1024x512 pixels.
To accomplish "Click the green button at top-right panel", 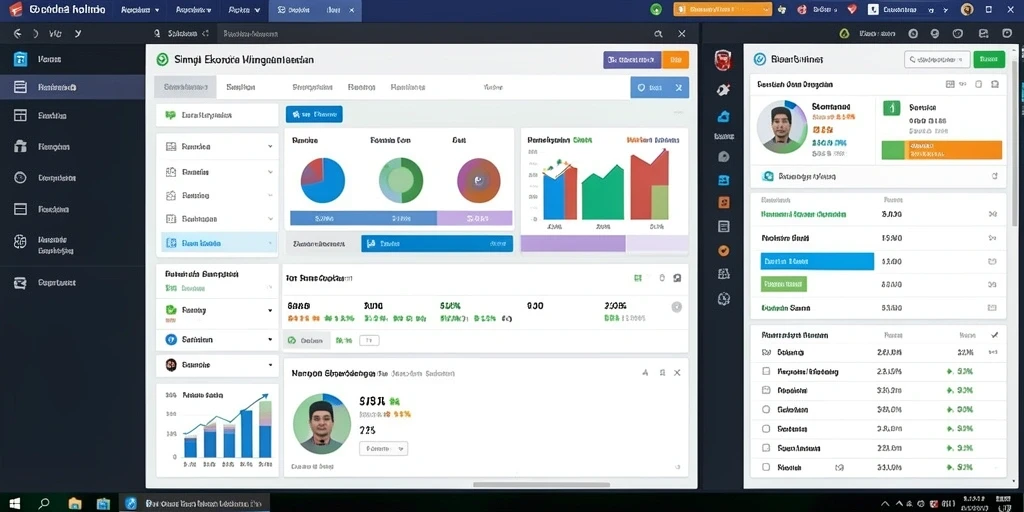I will [x=989, y=59].
